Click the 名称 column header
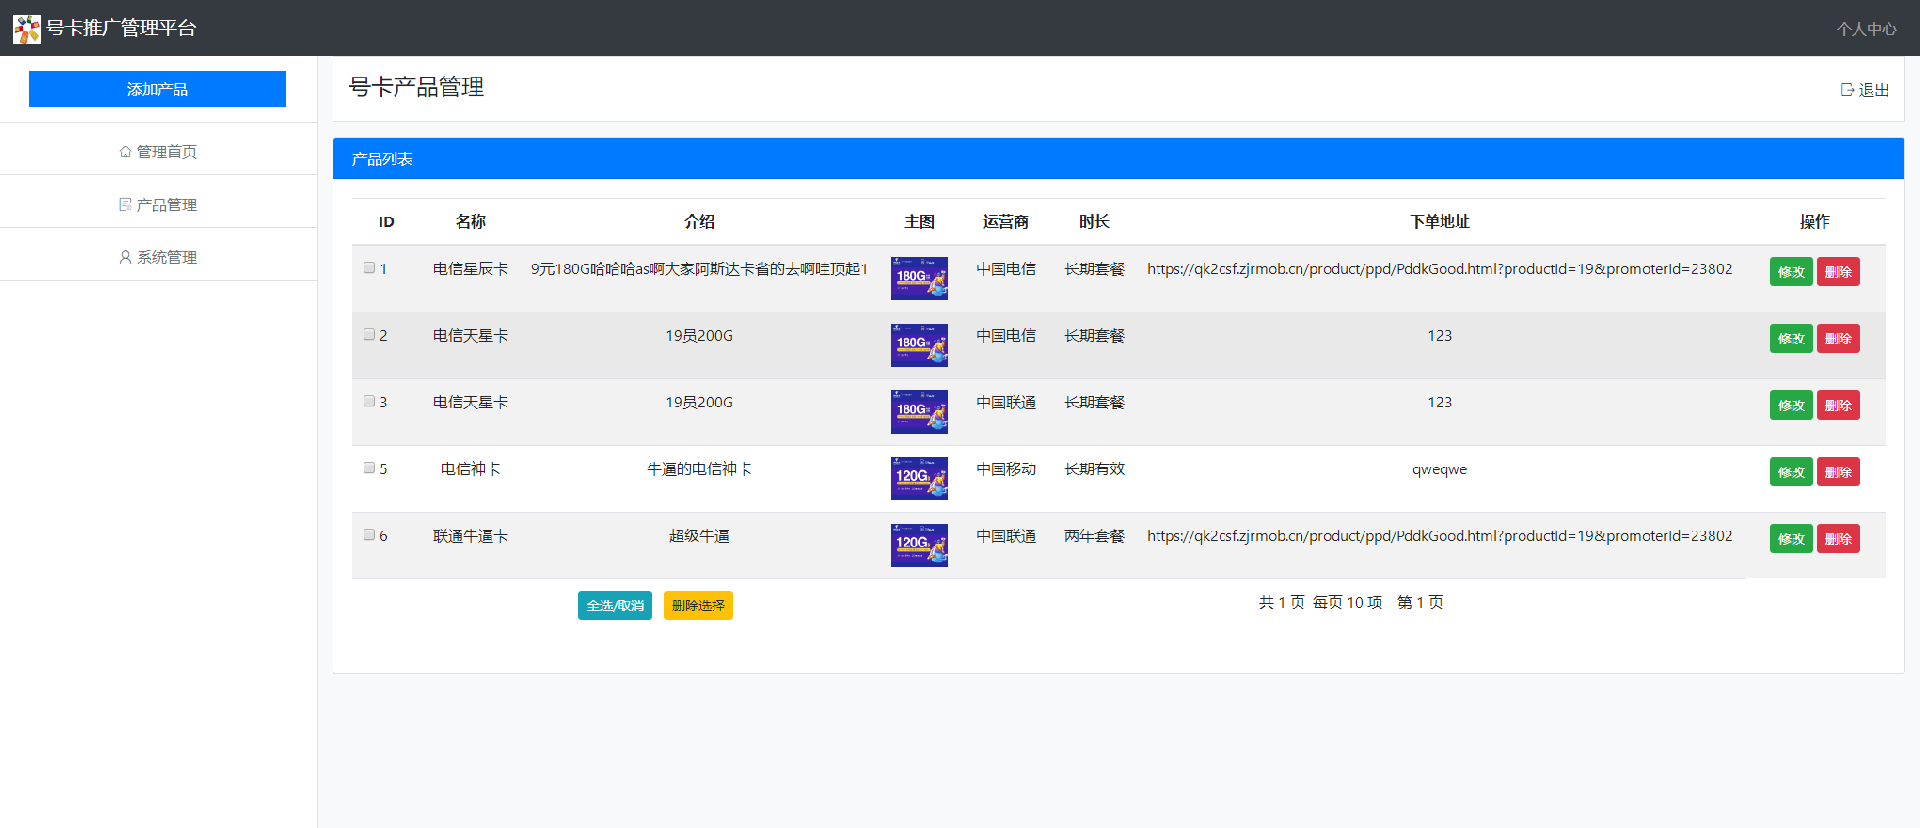 [x=470, y=222]
